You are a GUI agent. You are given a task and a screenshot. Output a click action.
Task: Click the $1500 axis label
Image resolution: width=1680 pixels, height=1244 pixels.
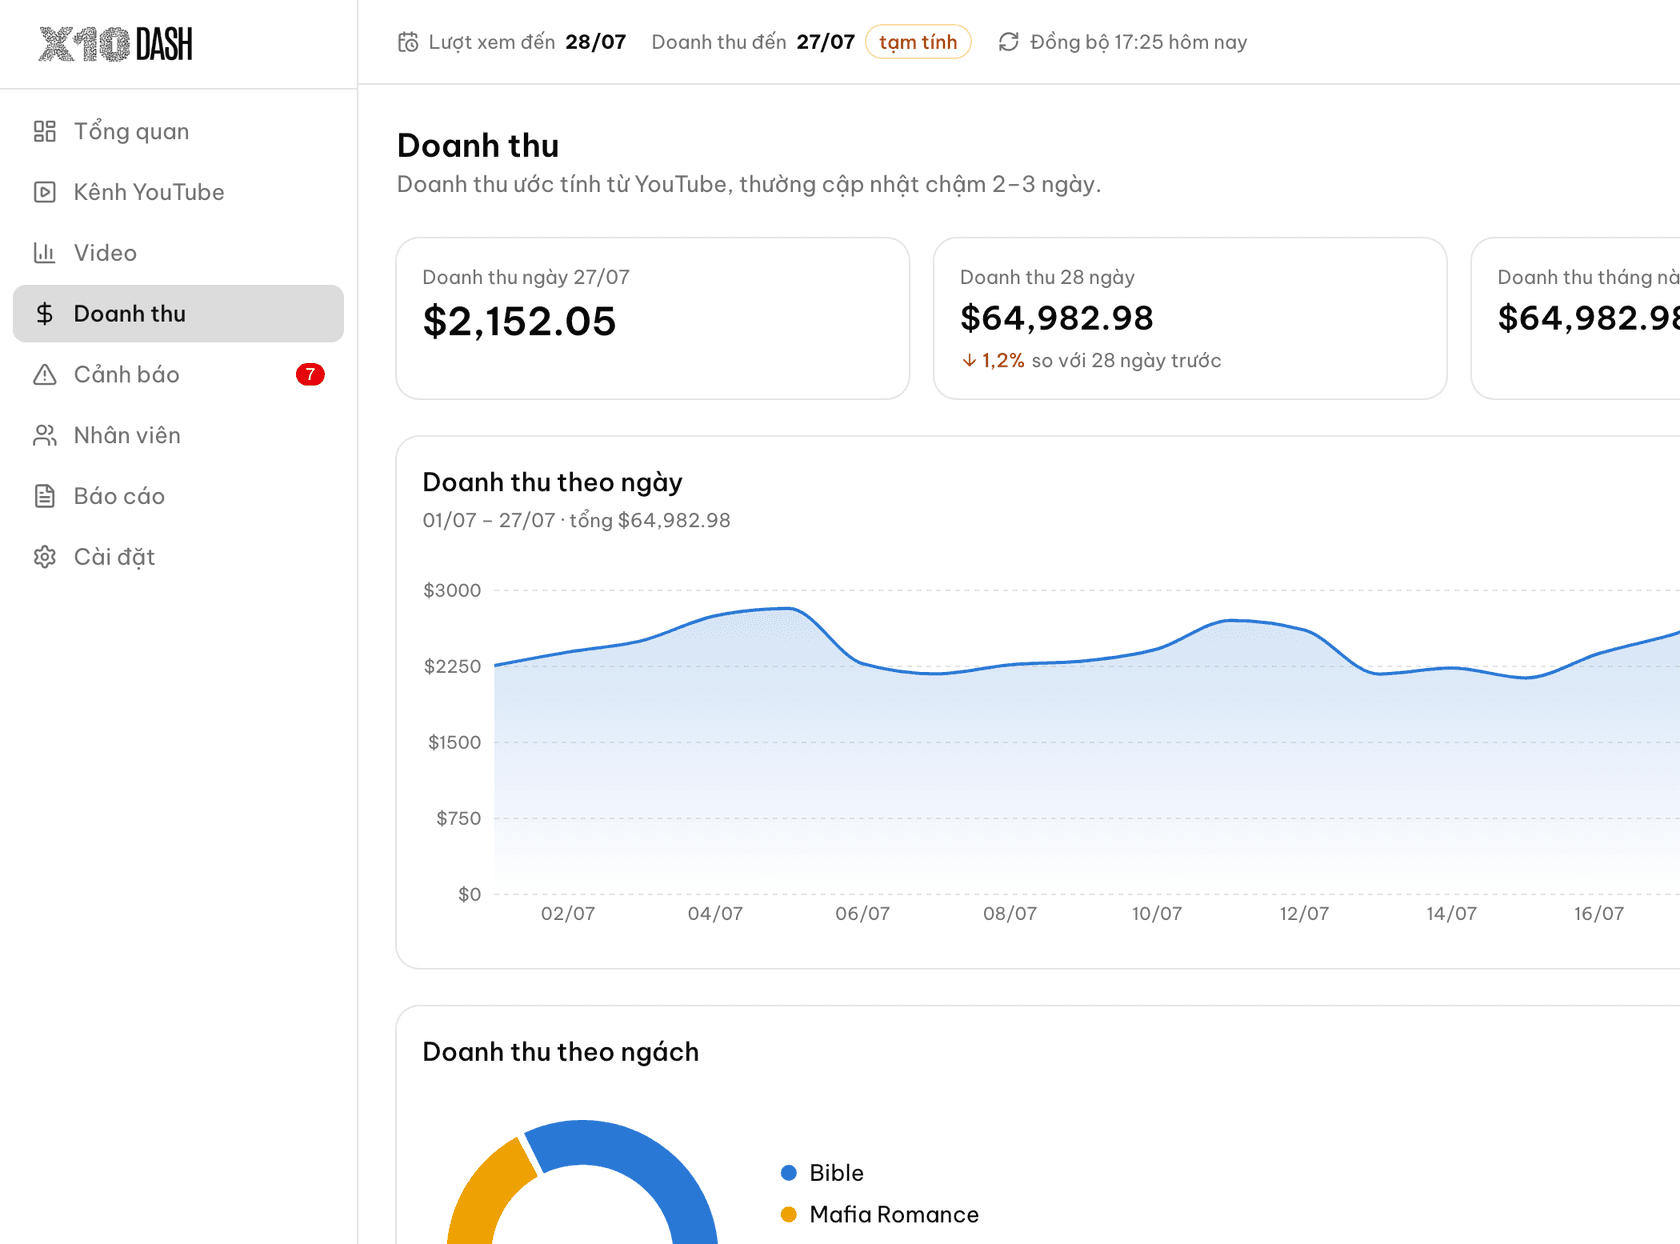pos(454,742)
